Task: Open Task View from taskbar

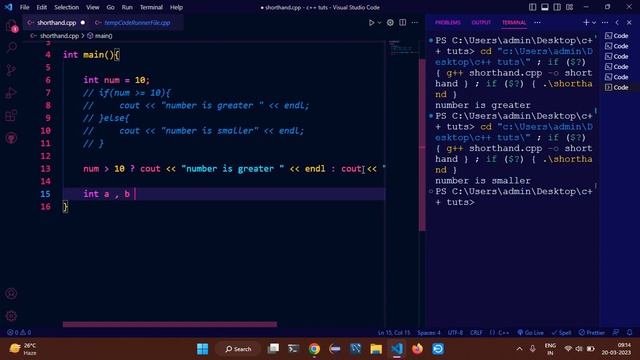Action: tap(273, 349)
